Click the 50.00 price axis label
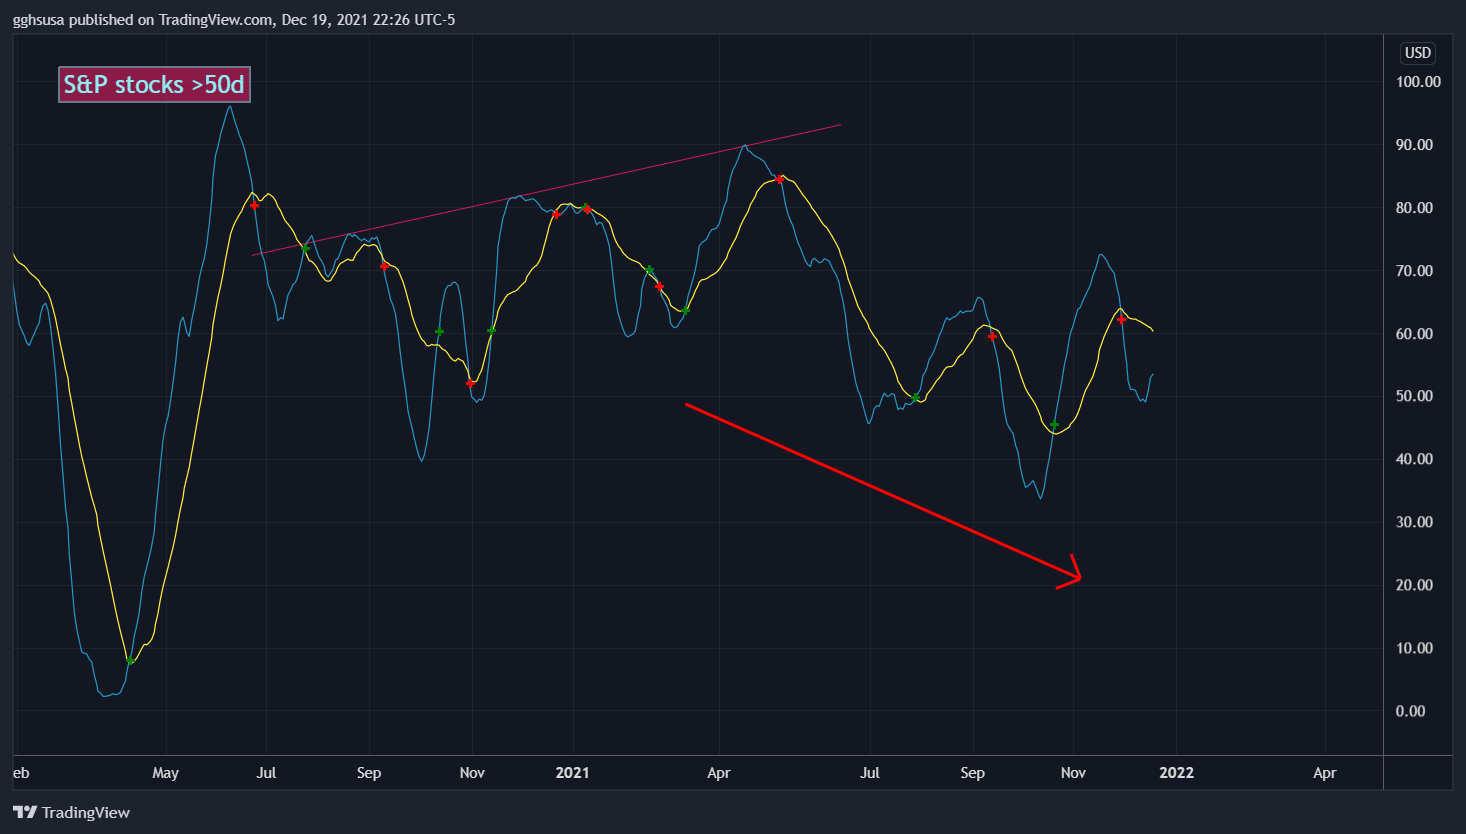This screenshot has width=1466, height=834. 1414,396
